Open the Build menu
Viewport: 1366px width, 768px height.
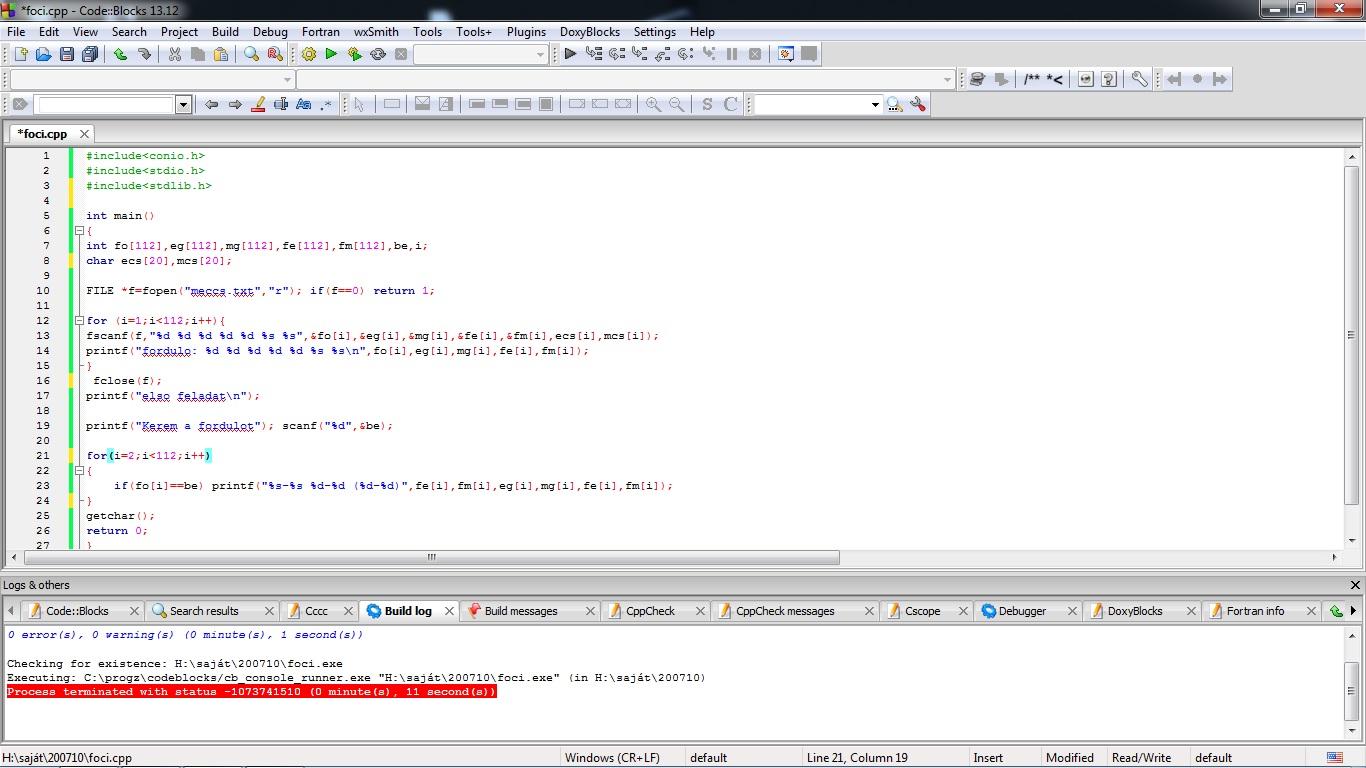coord(225,31)
